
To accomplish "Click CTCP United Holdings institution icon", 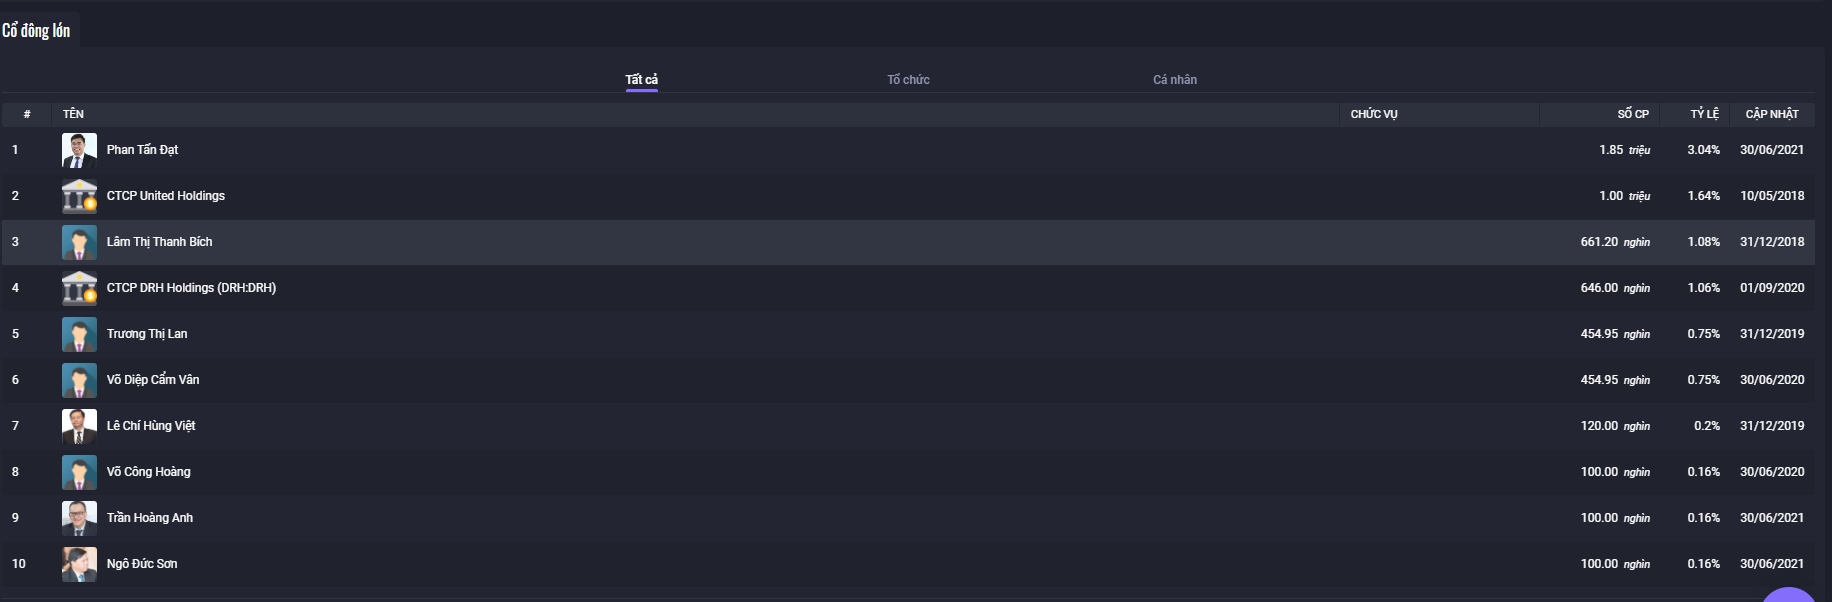I will [x=79, y=196].
